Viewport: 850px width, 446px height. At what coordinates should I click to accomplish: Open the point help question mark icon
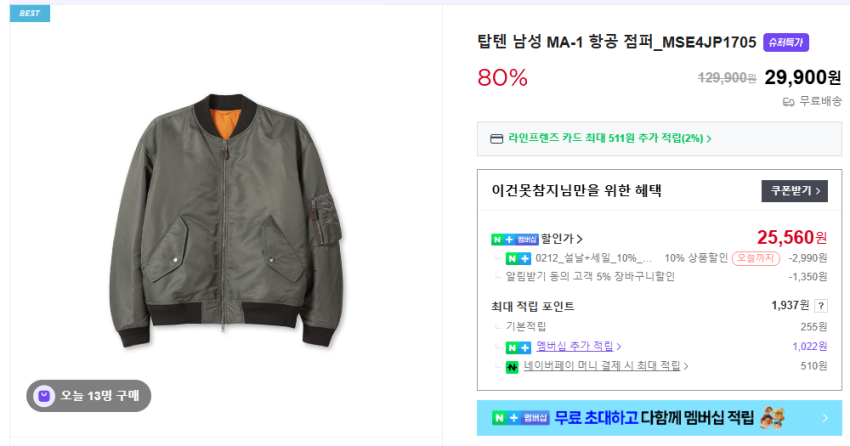[822, 306]
